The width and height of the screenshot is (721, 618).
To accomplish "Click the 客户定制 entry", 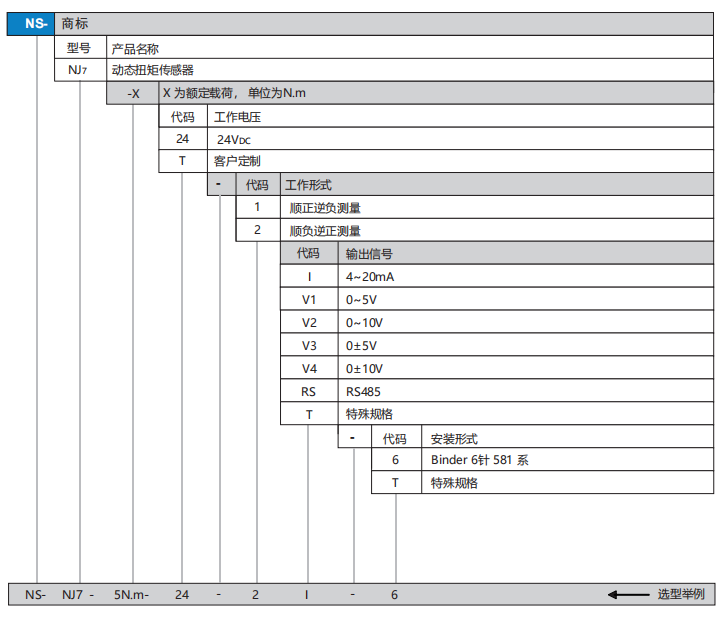I will (237, 161).
